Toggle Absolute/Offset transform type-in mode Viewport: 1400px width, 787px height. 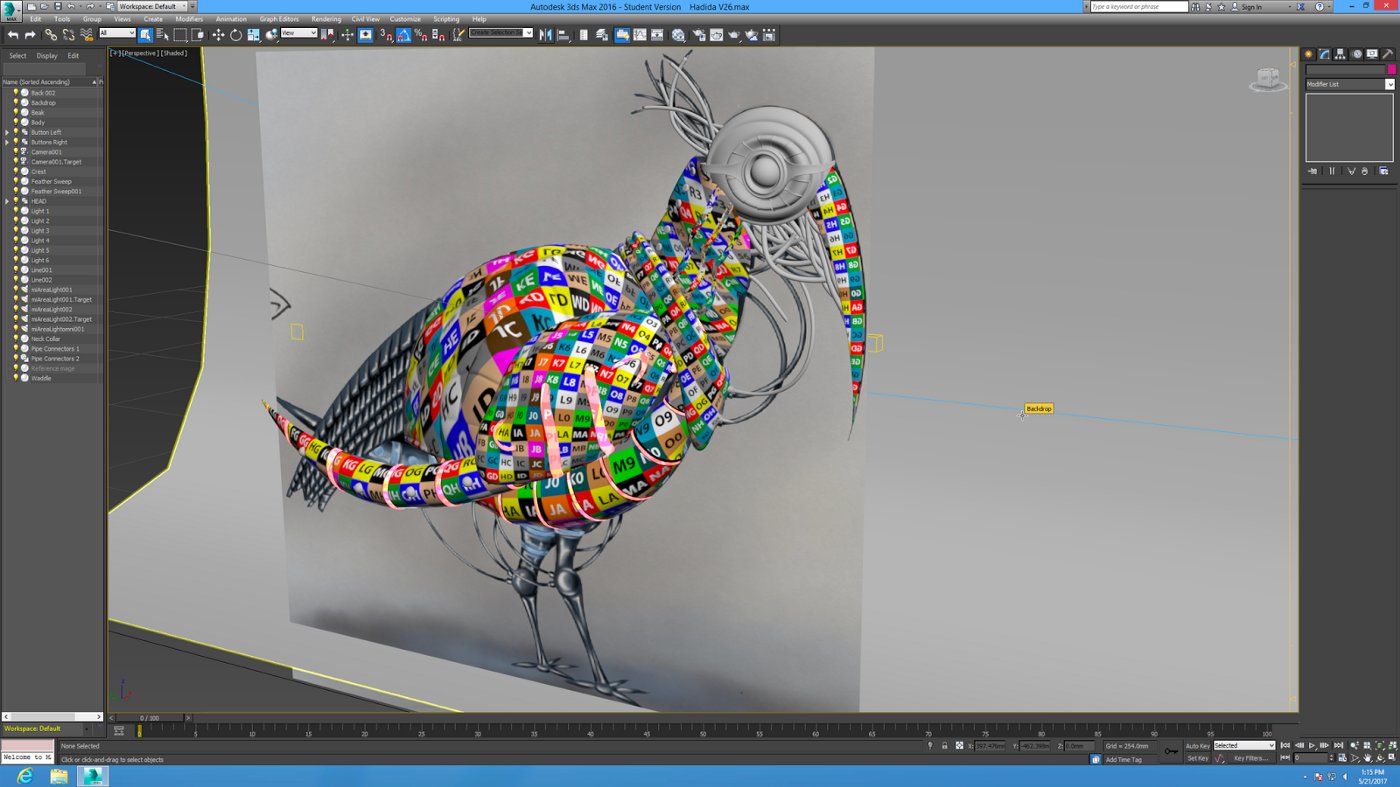point(959,745)
